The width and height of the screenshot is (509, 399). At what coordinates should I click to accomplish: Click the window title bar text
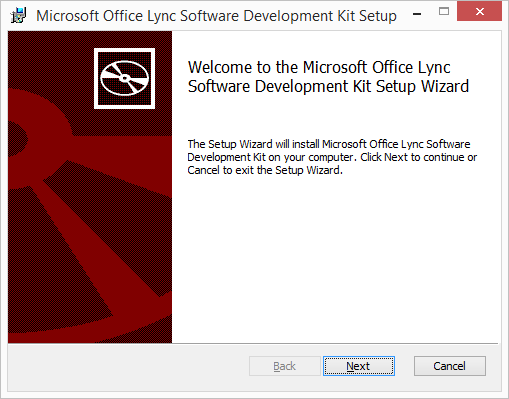click(x=216, y=16)
